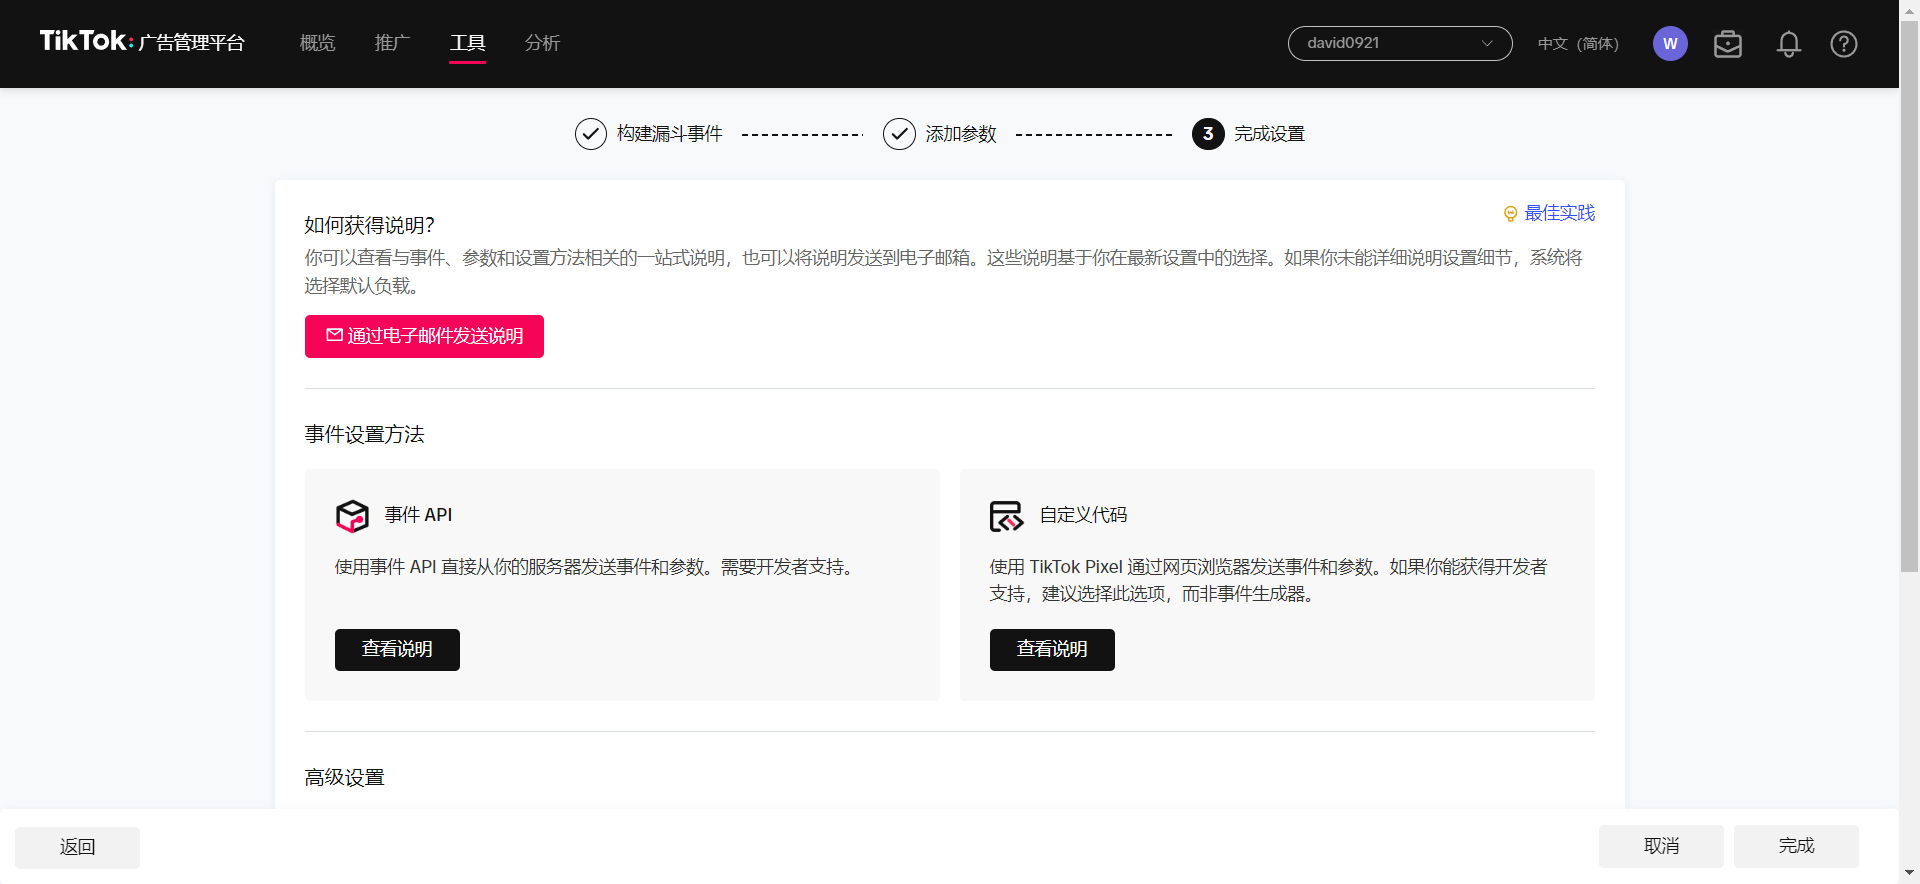The width and height of the screenshot is (1920, 884).
Task: Open help via the question mark icon
Action: pos(1844,44)
